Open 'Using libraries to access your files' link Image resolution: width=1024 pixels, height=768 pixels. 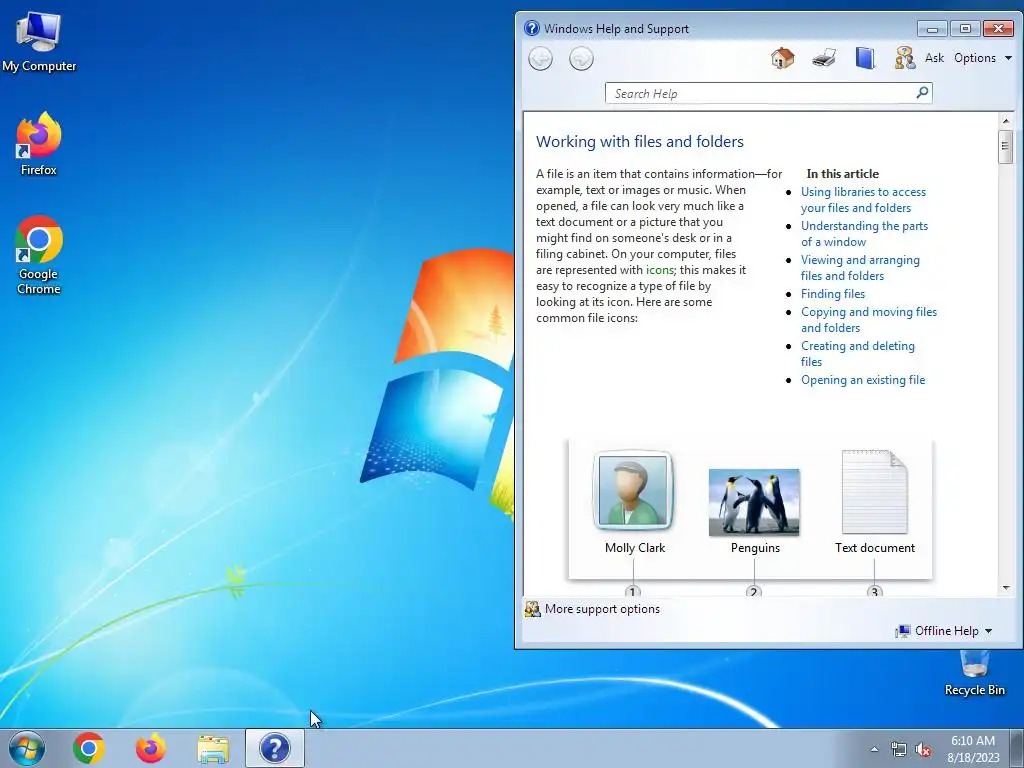(x=863, y=200)
